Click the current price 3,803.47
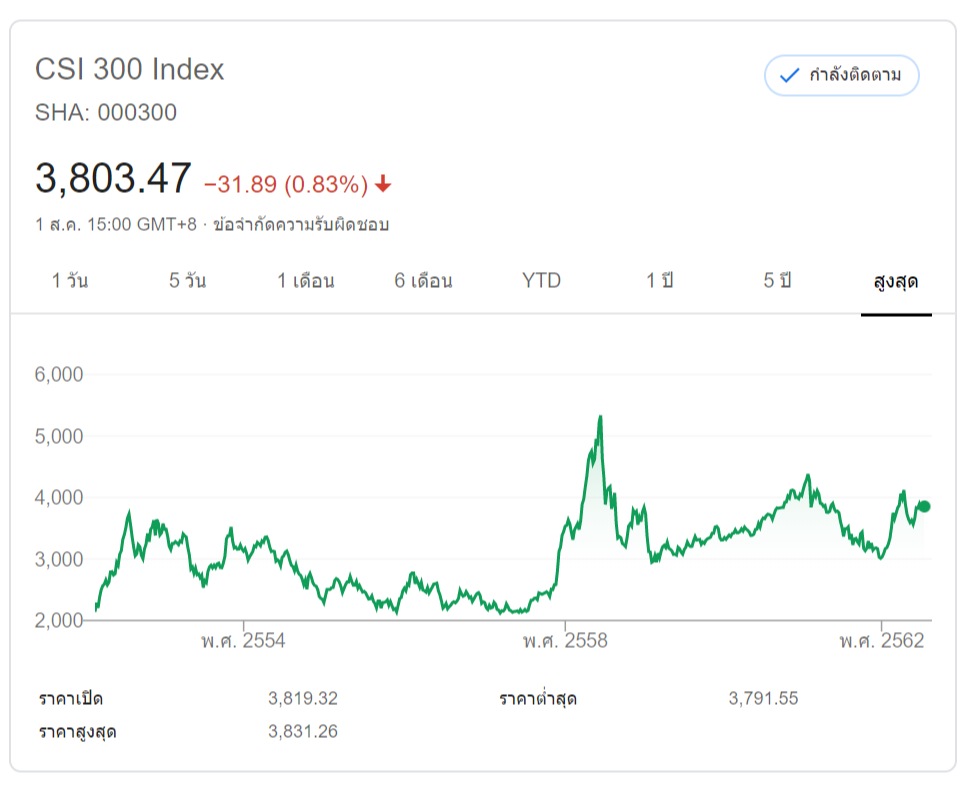 click(113, 179)
